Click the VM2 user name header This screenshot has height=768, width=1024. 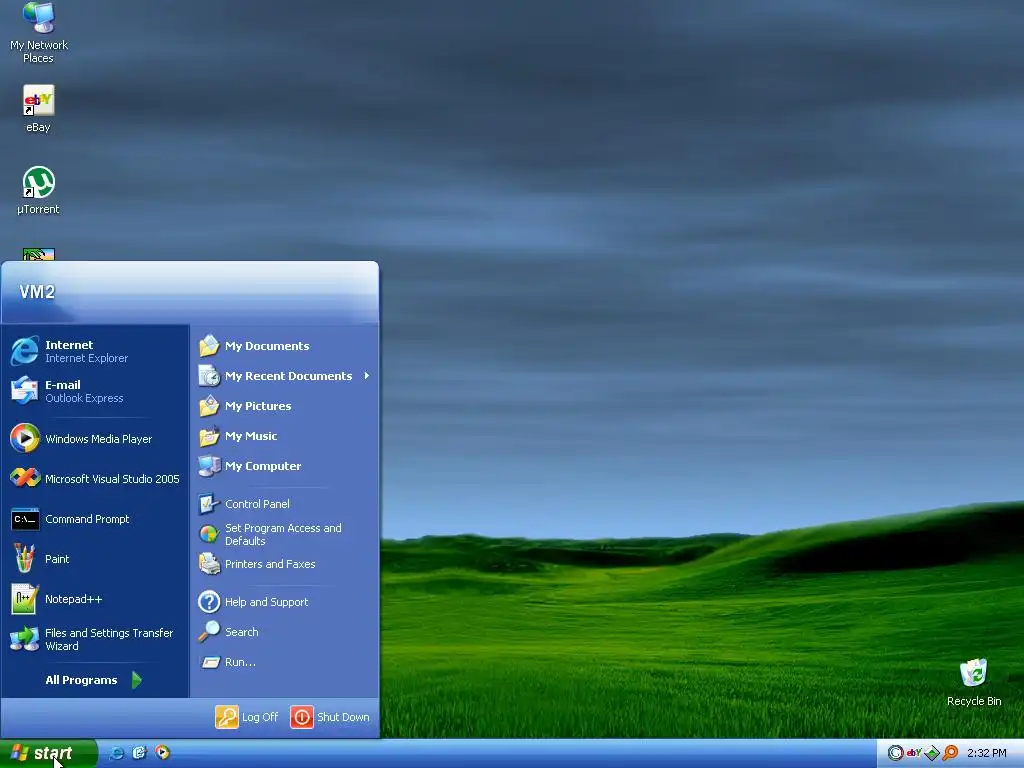tap(37, 292)
